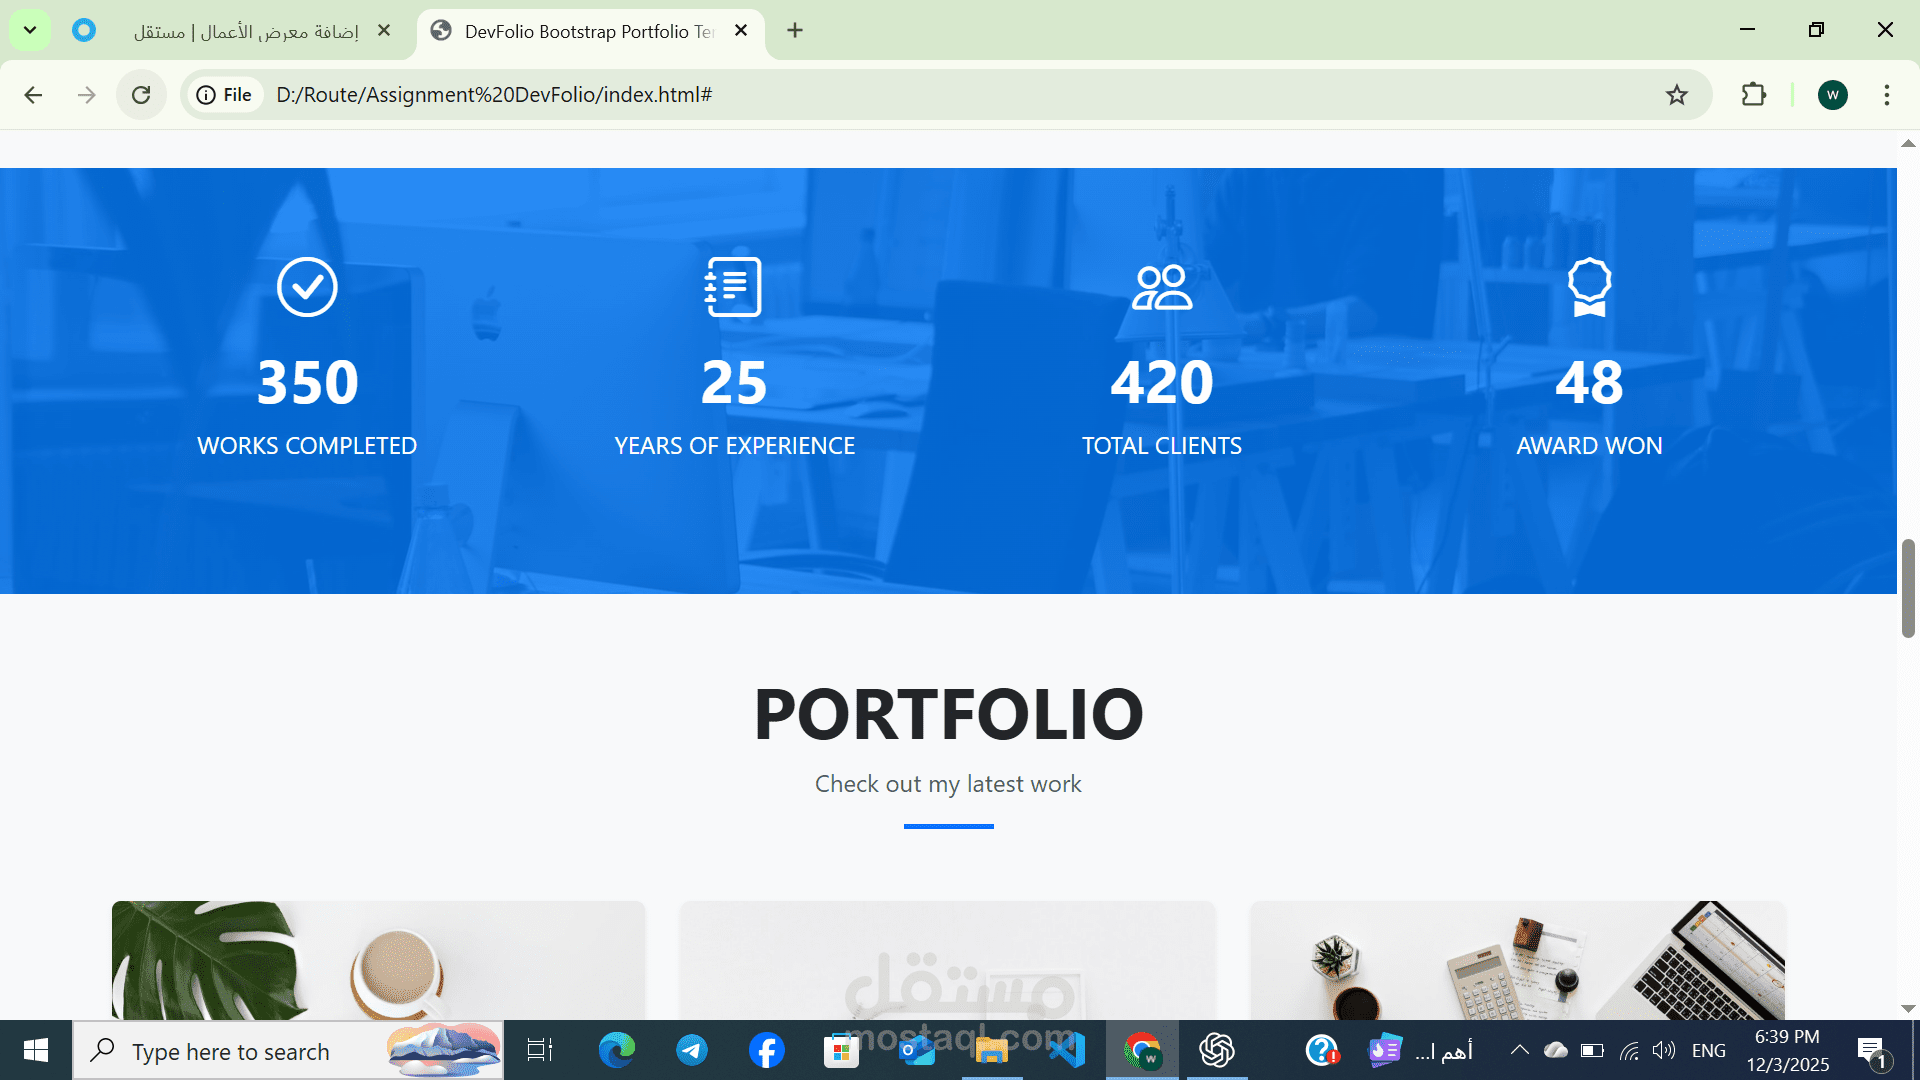Click the Works Completed checkmark icon
Image resolution: width=1920 pixels, height=1080 pixels.
click(x=307, y=287)
